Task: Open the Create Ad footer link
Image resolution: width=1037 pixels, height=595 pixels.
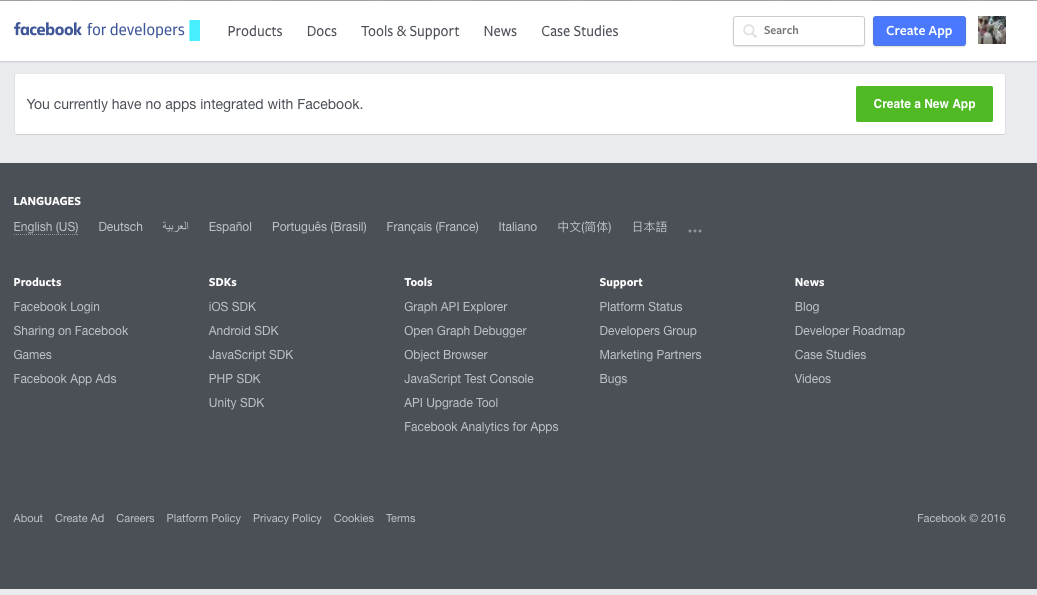Action: click(79, 518)
